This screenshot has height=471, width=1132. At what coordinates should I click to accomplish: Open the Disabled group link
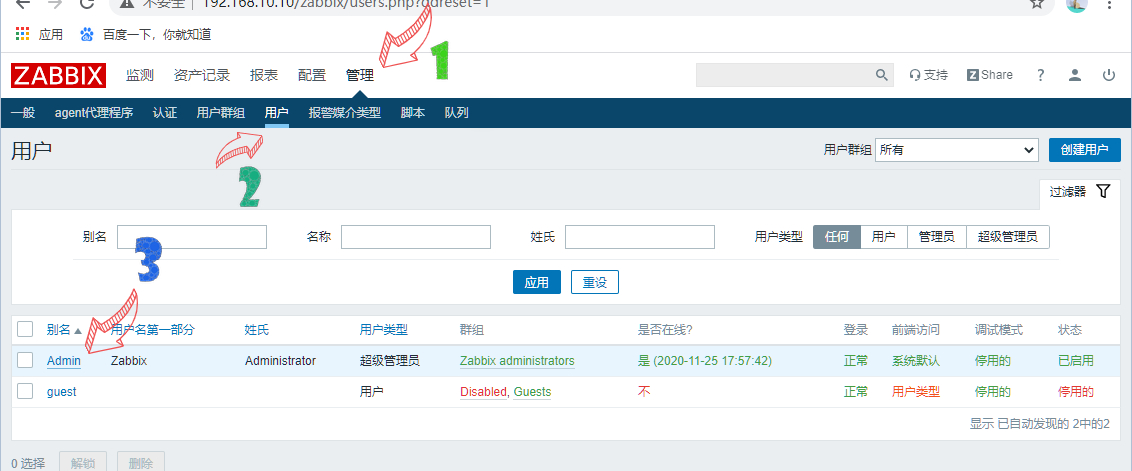pos(483,392)
